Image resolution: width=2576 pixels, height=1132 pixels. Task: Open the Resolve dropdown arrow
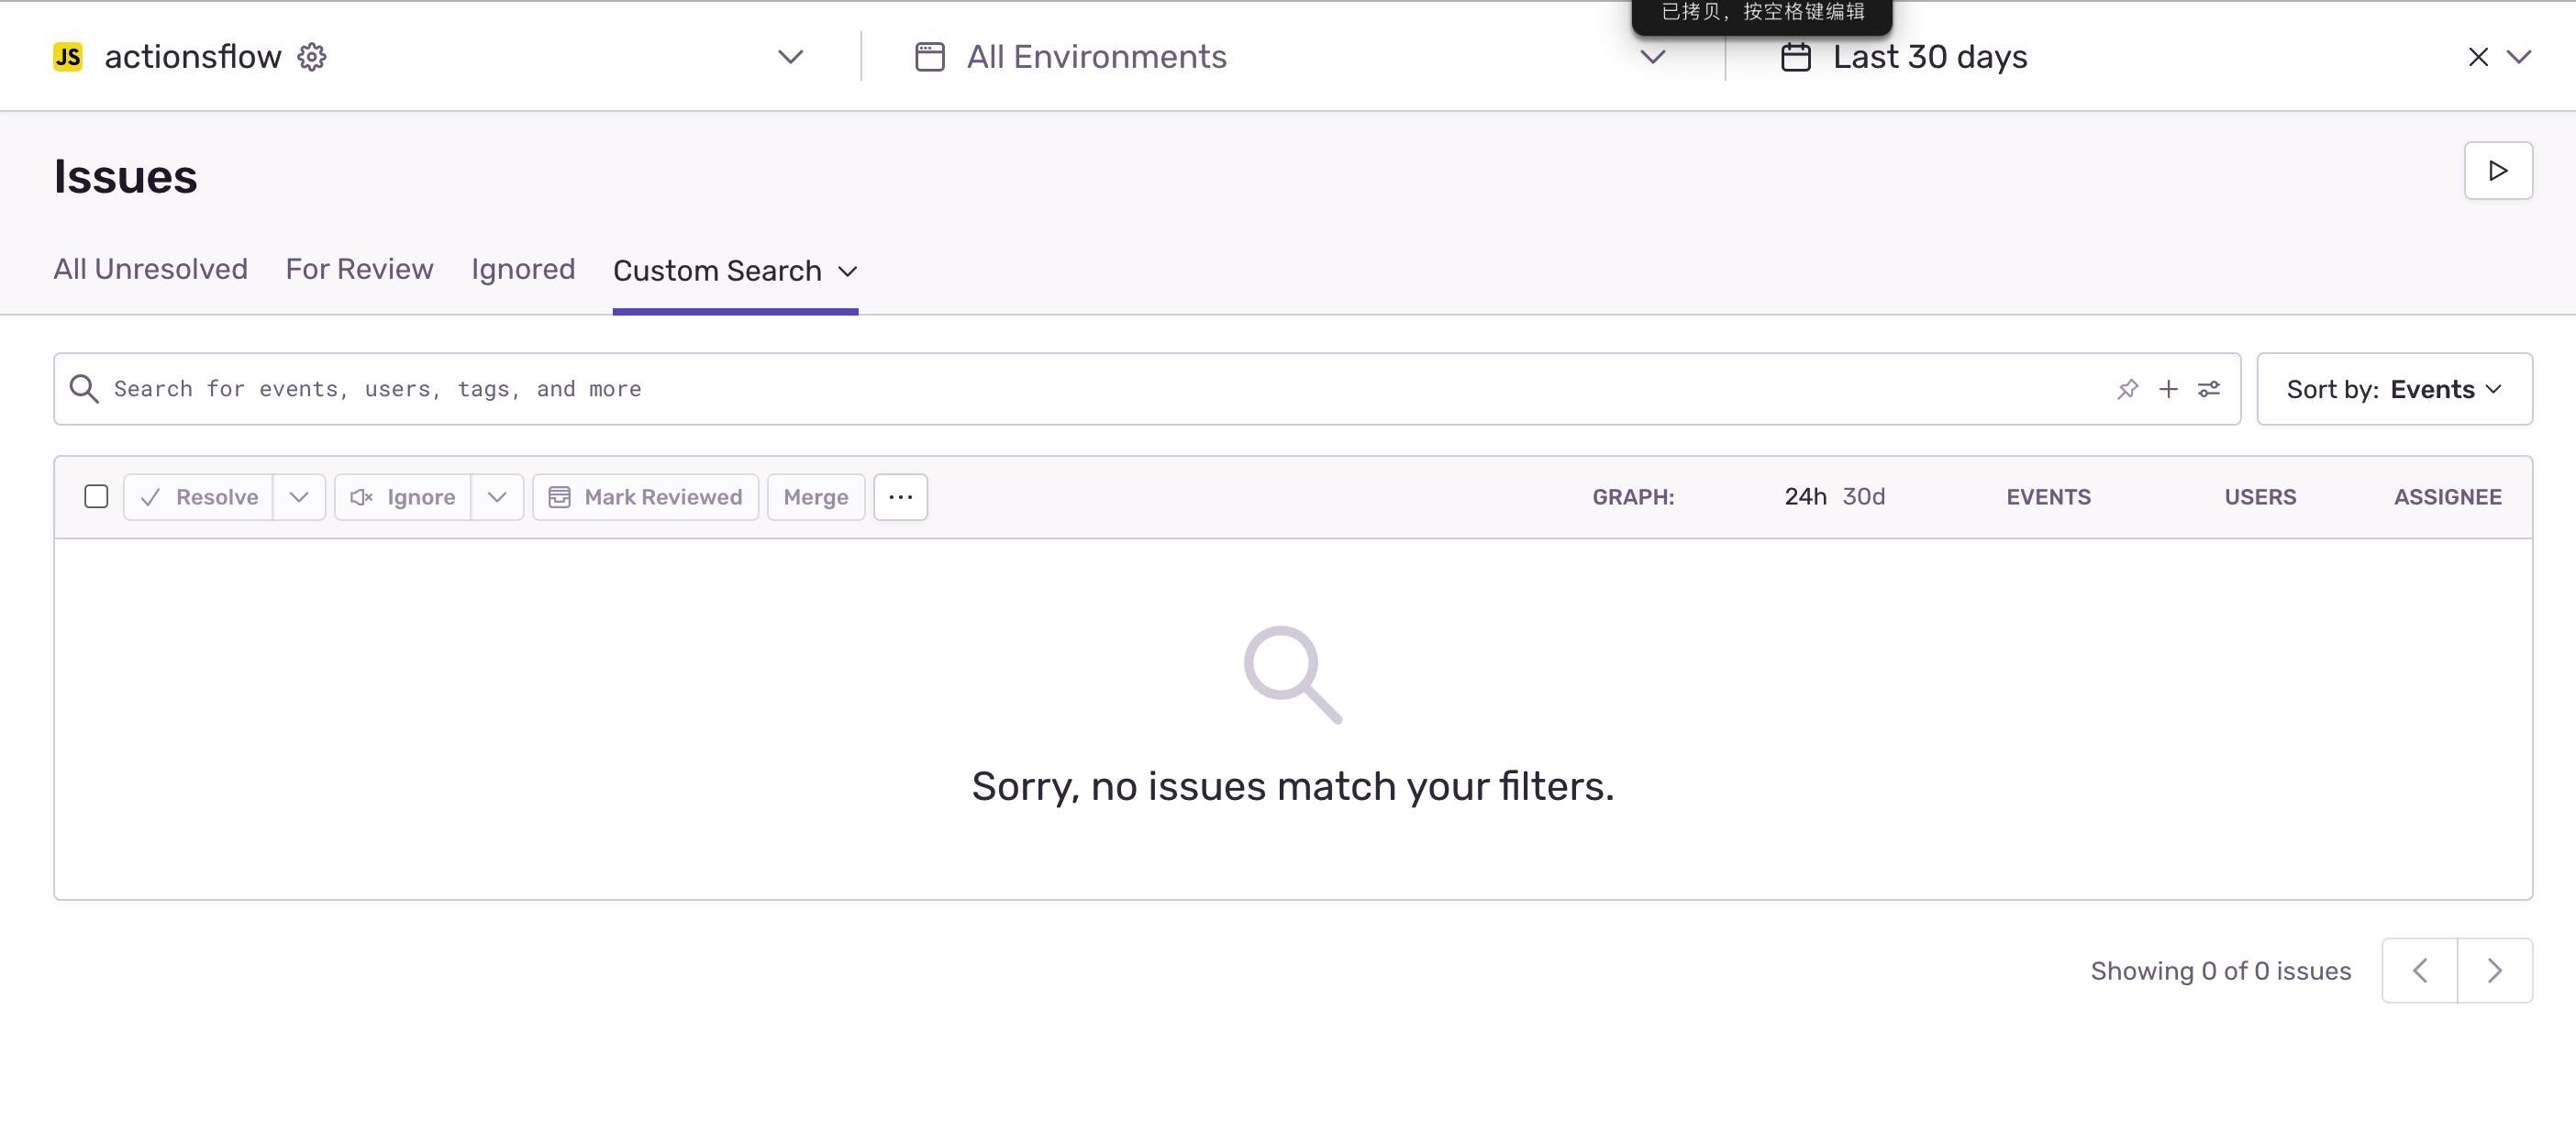(x=298, y=496)
